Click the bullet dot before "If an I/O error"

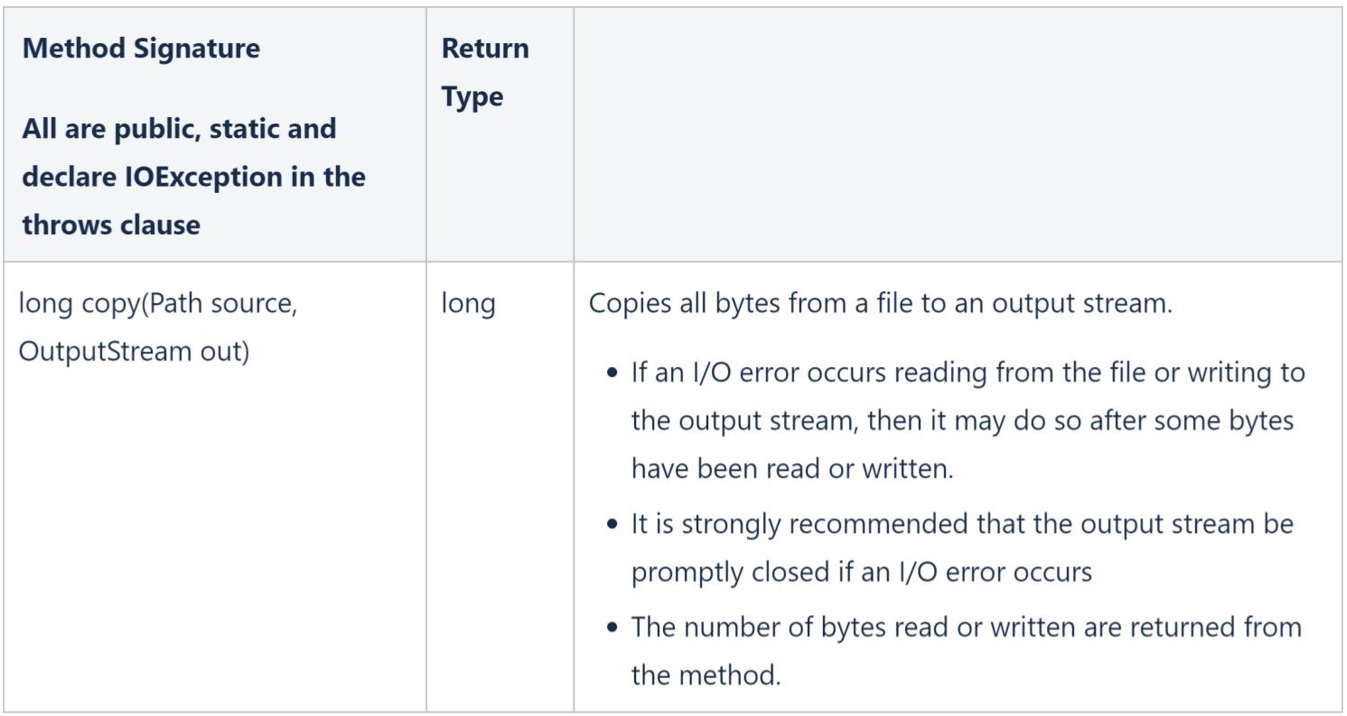pyautogui.click(x=613, y=374)
